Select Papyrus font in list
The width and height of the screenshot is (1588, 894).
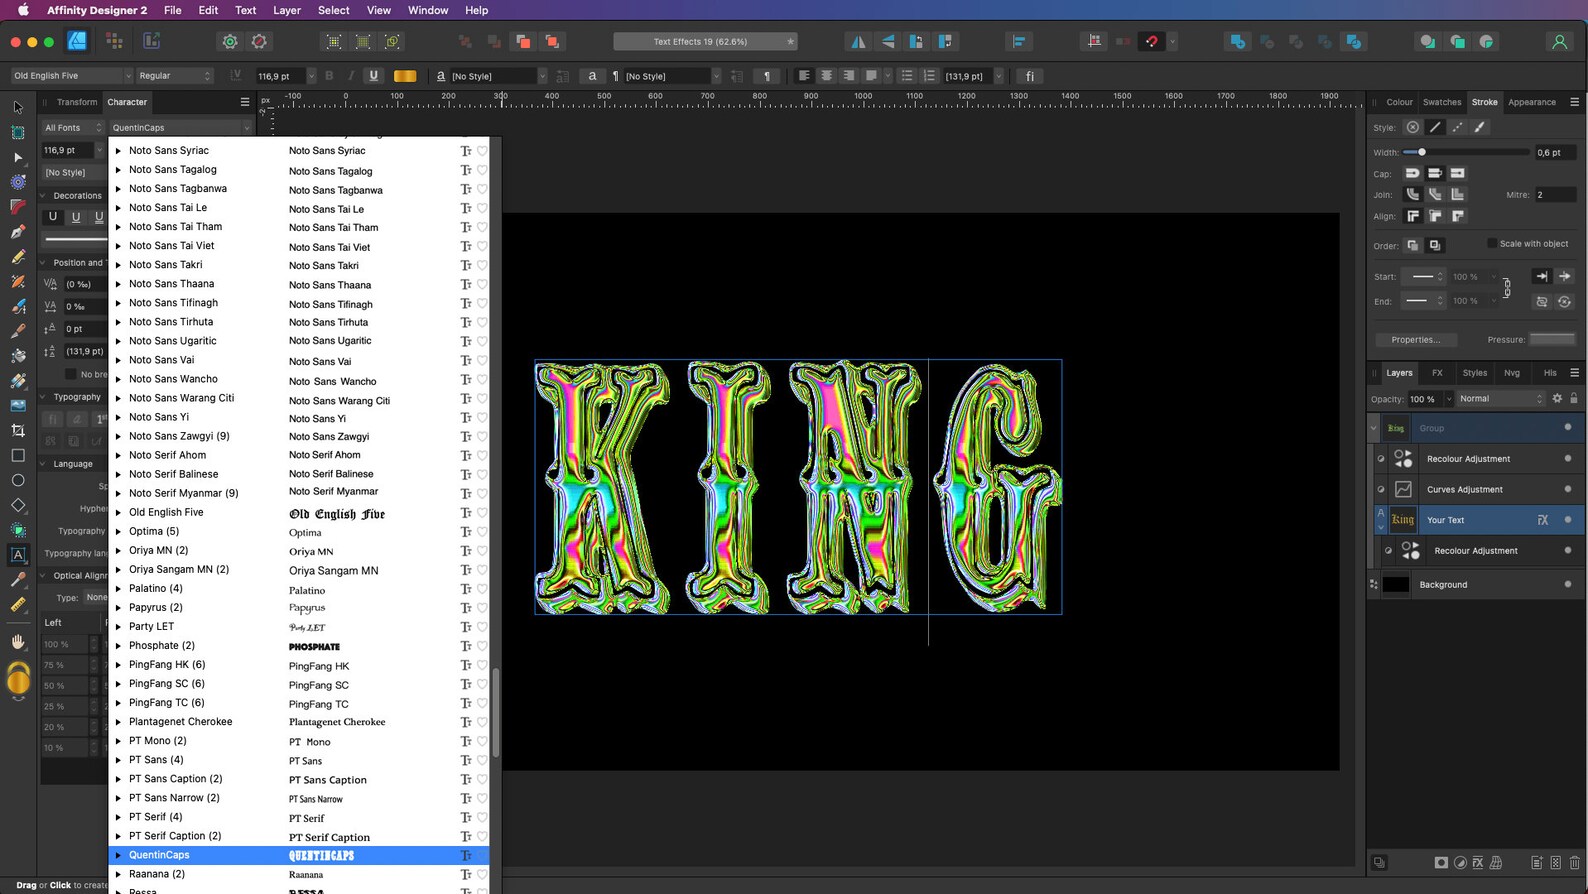[298, 608]
